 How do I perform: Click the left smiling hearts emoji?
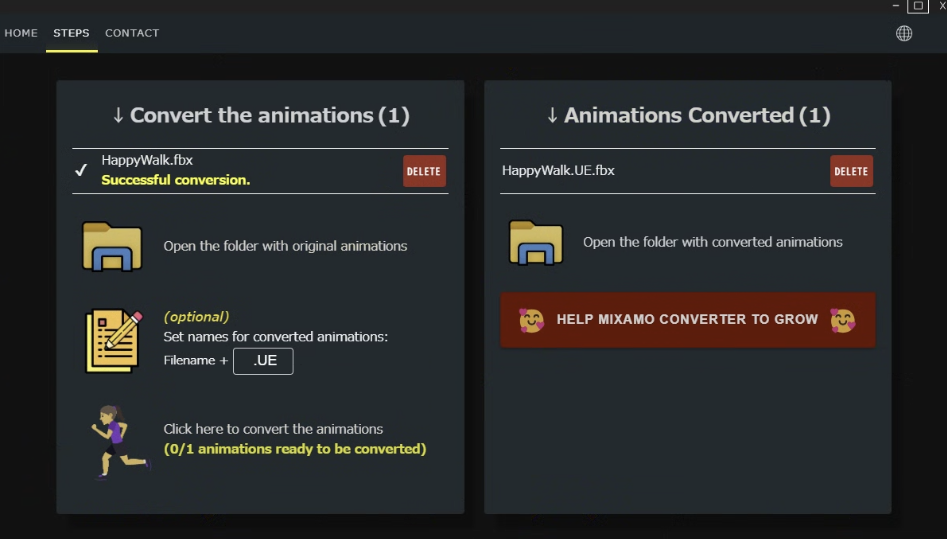531,320
